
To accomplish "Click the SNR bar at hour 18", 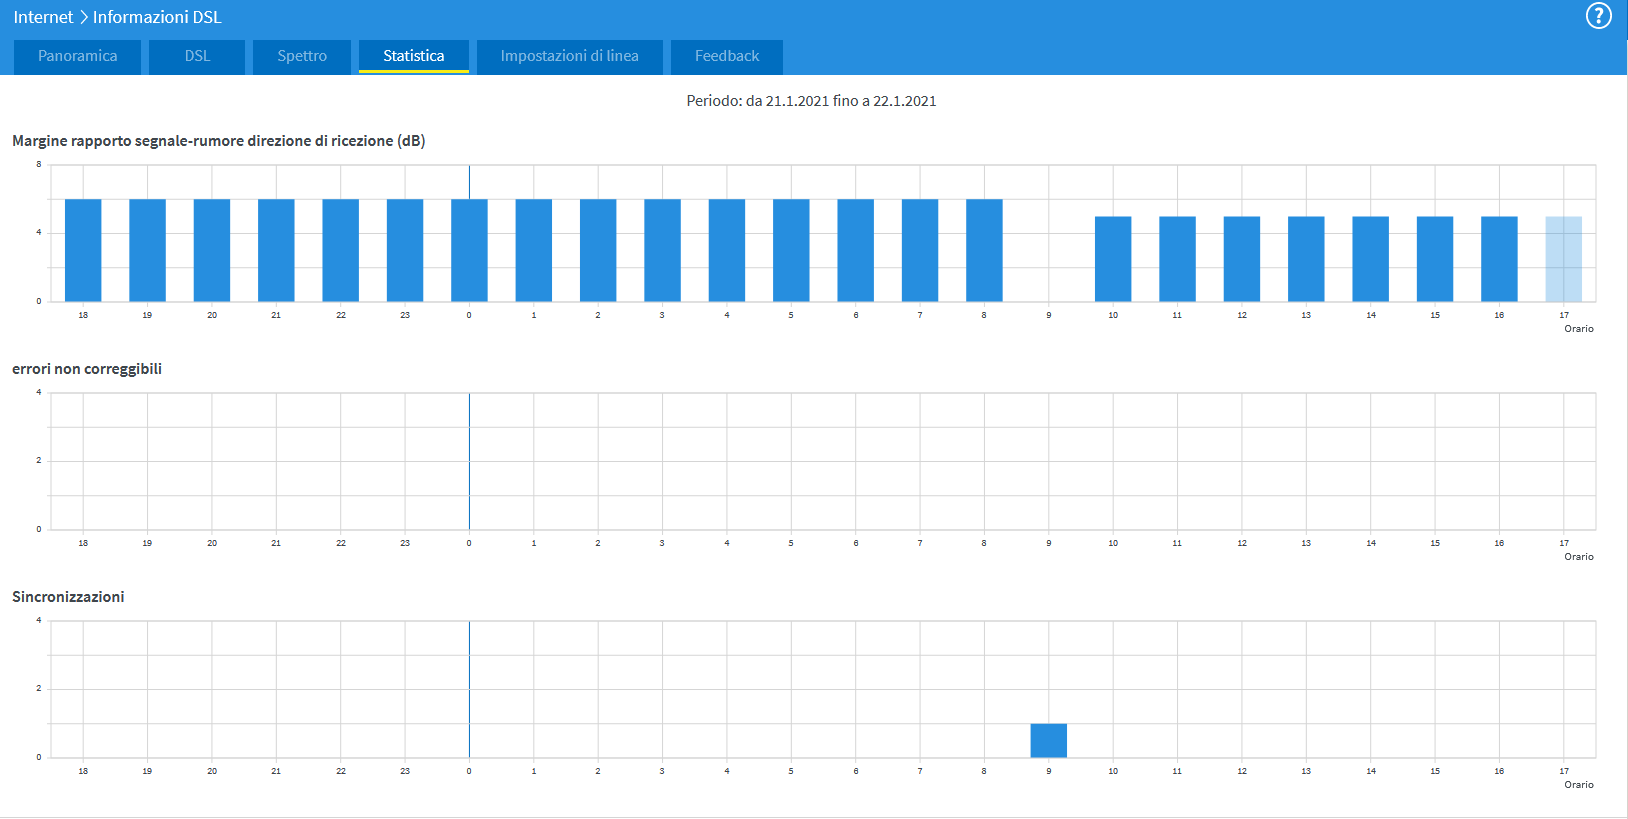I will point(83,250).
